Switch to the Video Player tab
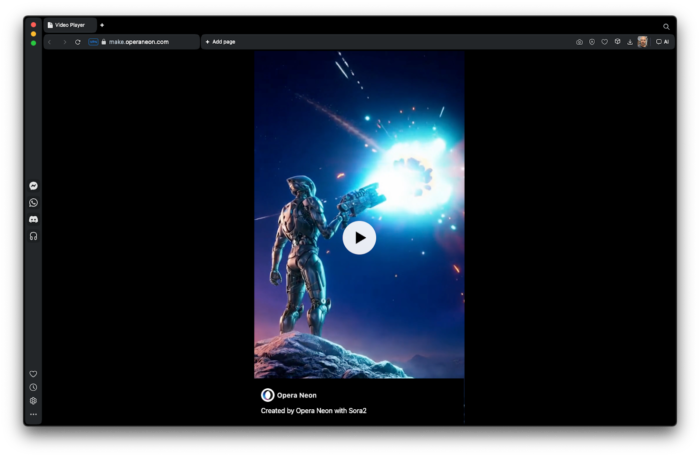This screenshot has height=457, width=700. tap(69, 25)
